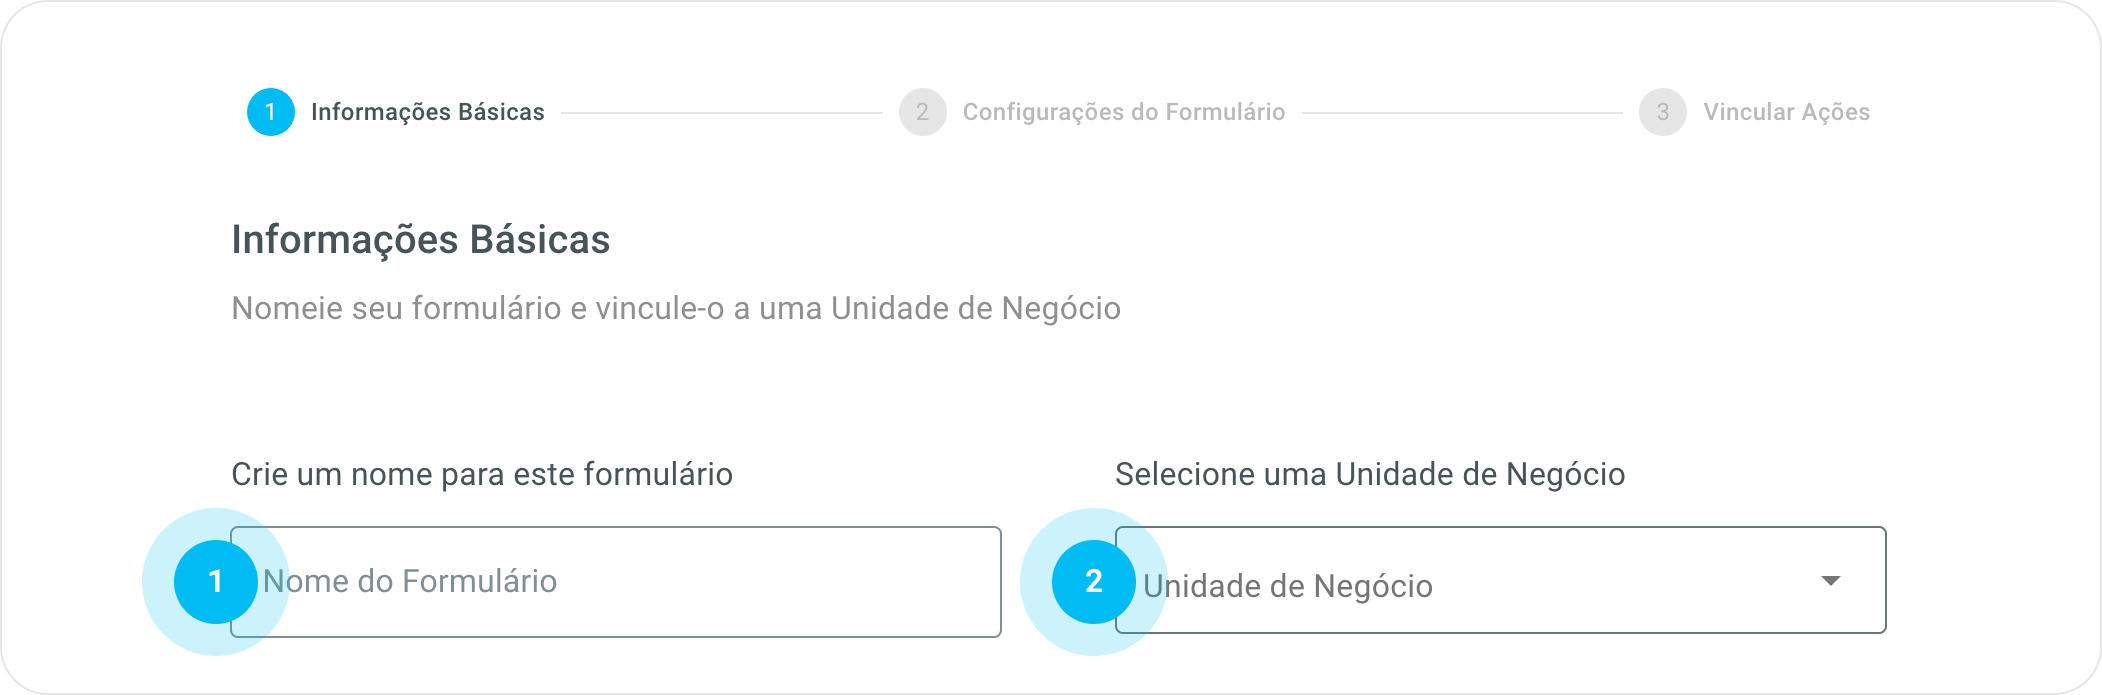Click the connector line between steps 2 and 3
The image size is (2102, 695).
pyautogui.click(x=1461, y=113)
